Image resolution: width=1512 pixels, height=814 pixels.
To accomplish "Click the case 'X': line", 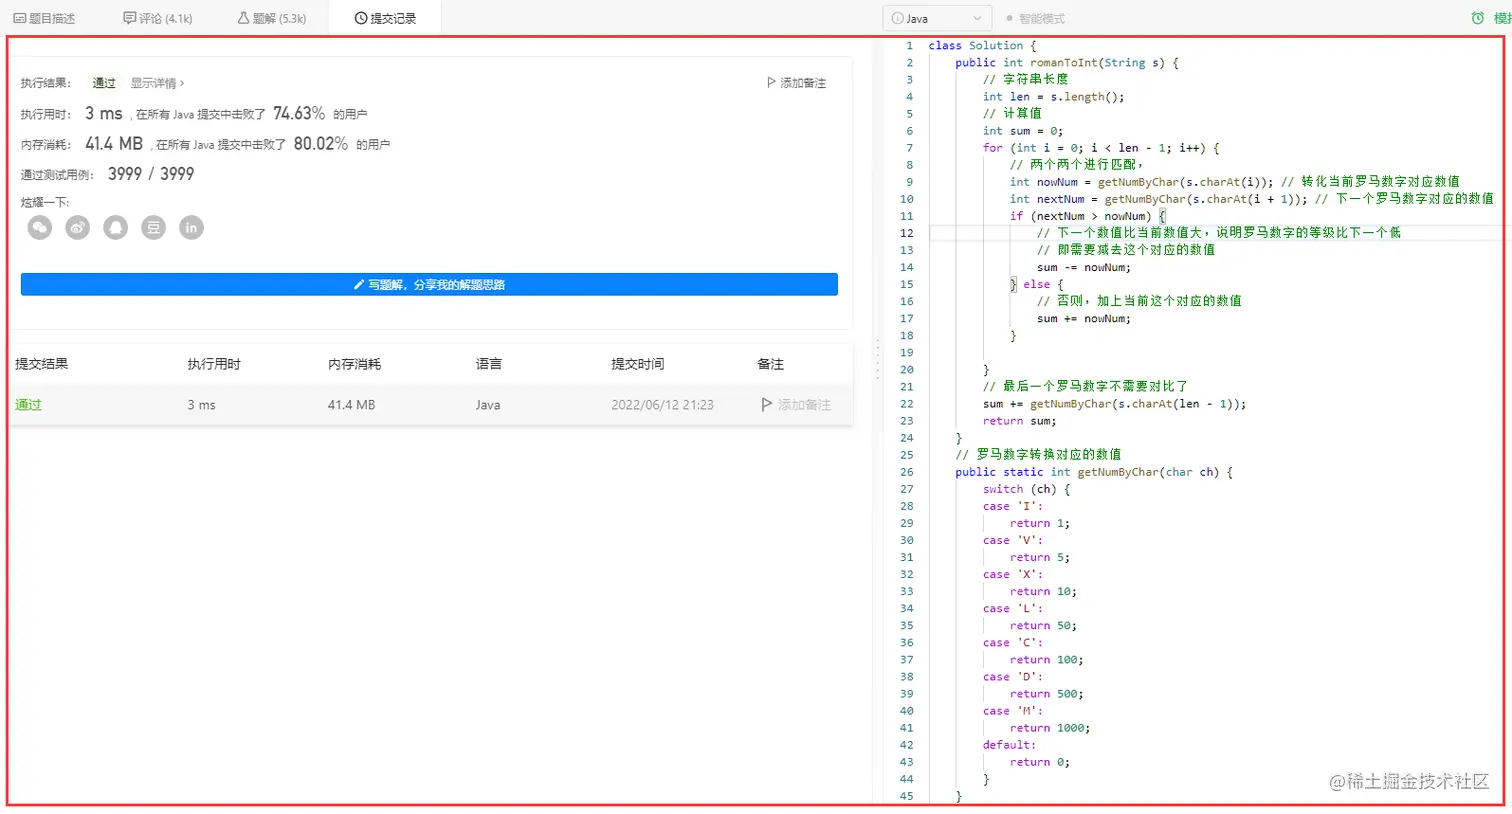I will 1012,575.
